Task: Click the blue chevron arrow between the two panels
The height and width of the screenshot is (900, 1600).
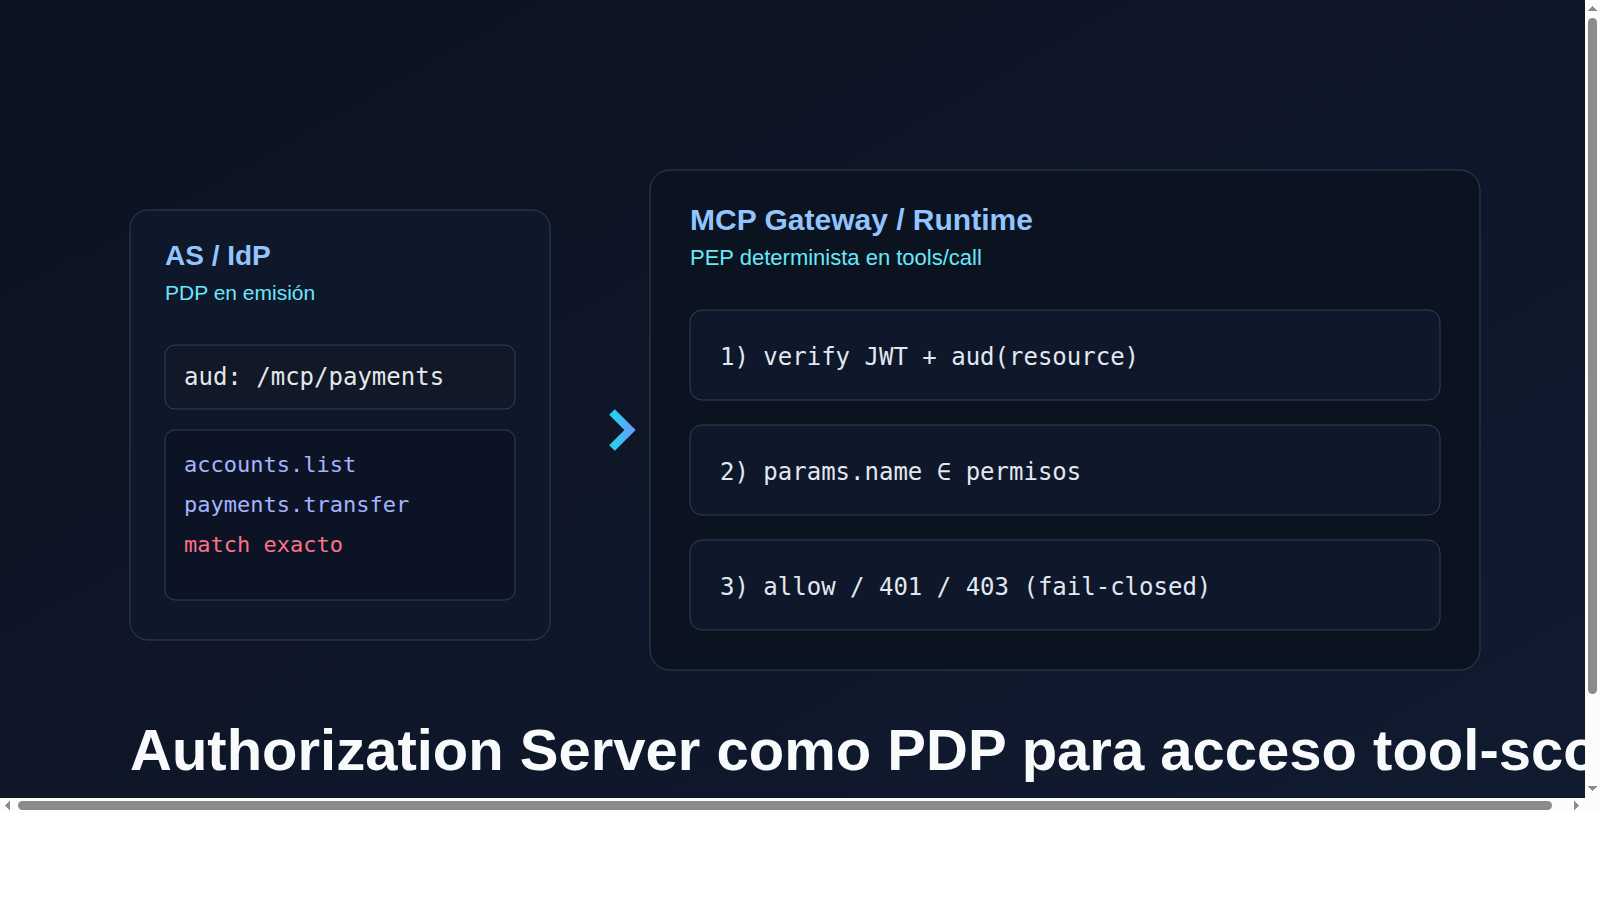Action: (620, 430)
